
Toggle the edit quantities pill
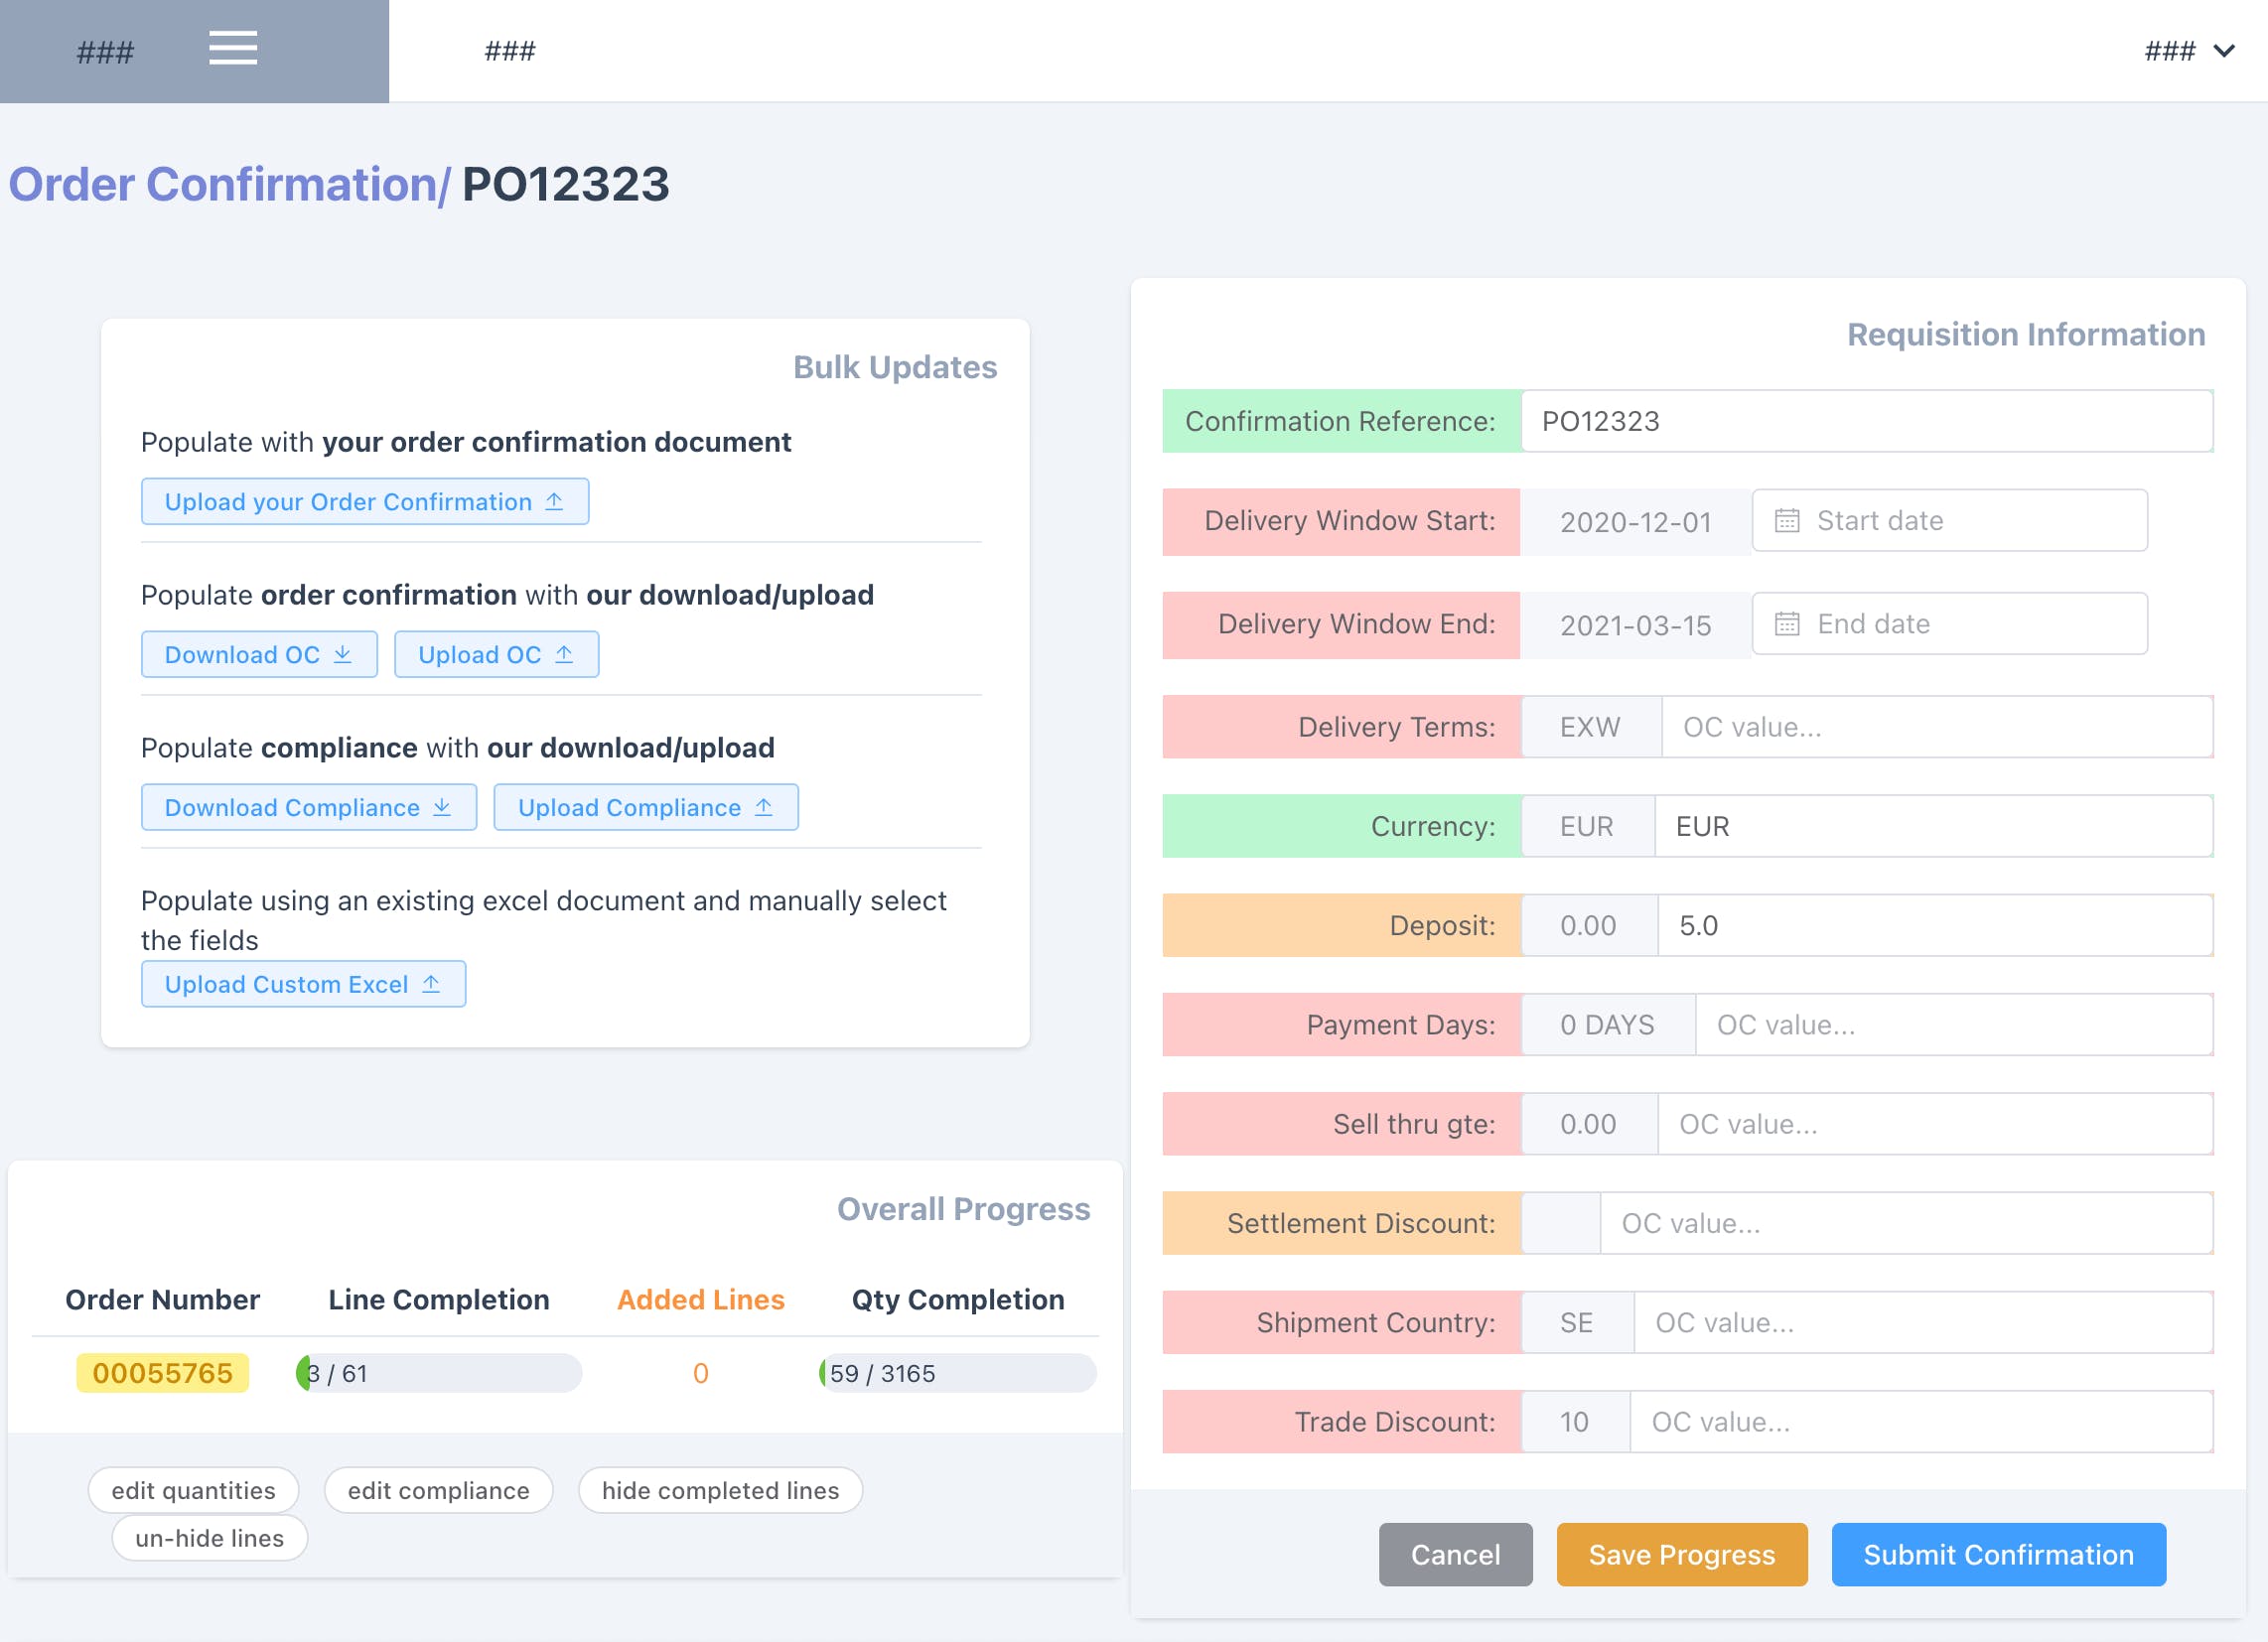(193, 1490)
